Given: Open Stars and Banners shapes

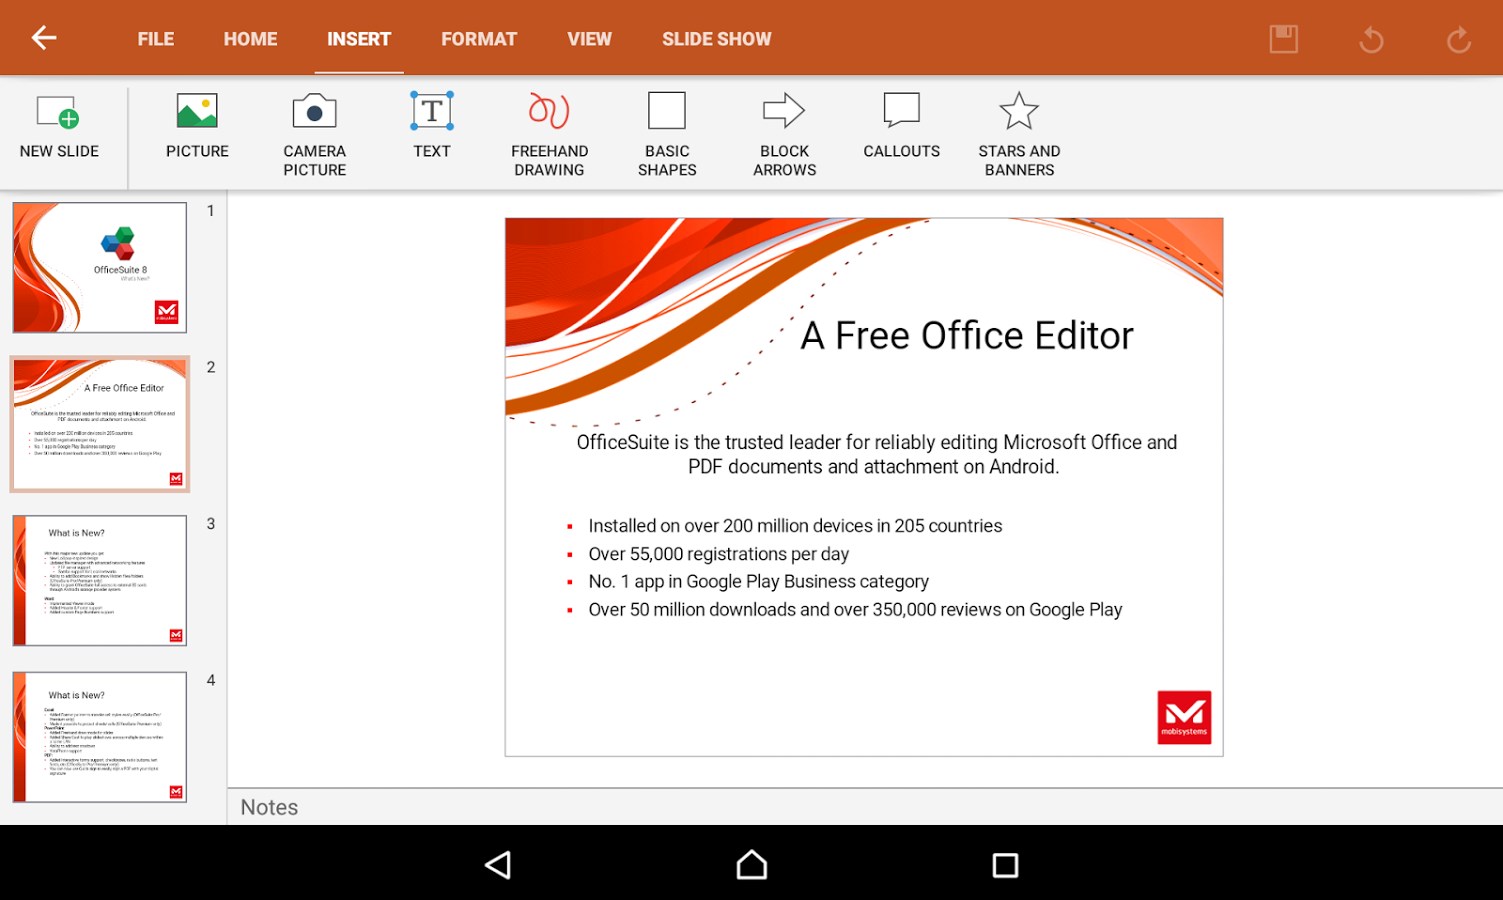Looking at the screenshot, I should click(1018, 130).
